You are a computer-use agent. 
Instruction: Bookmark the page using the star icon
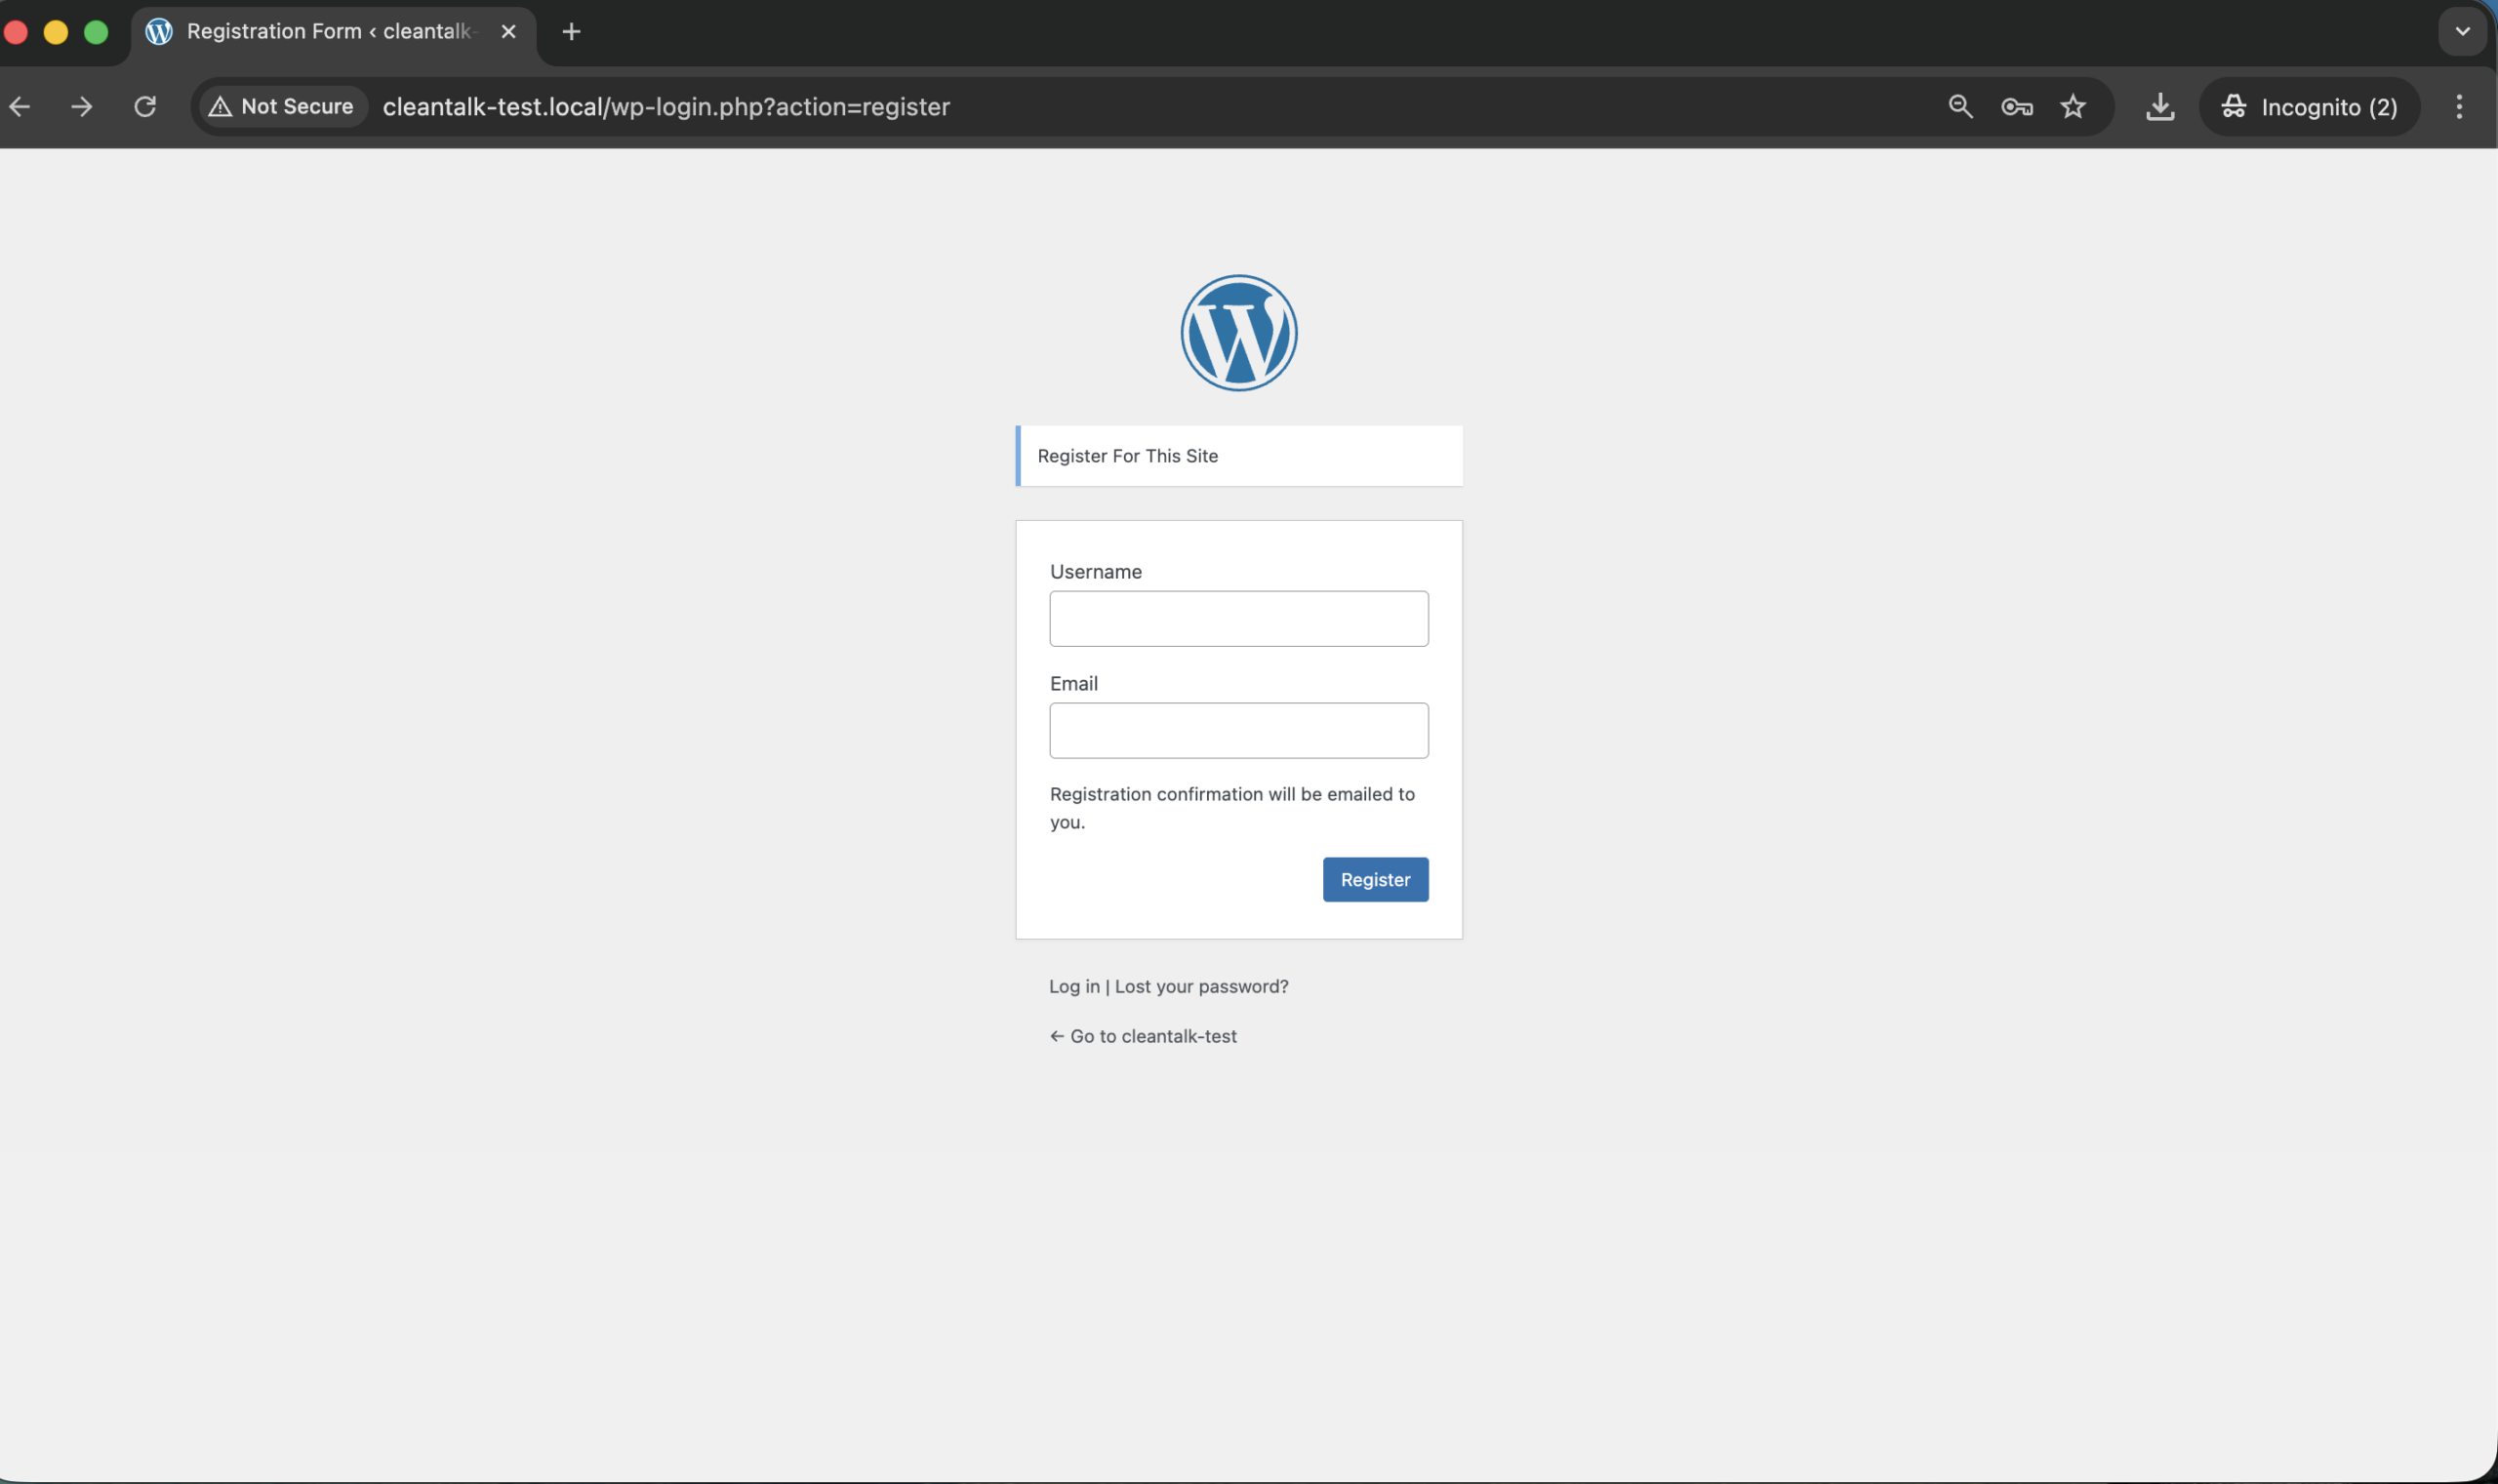[x=2074, y=106]
